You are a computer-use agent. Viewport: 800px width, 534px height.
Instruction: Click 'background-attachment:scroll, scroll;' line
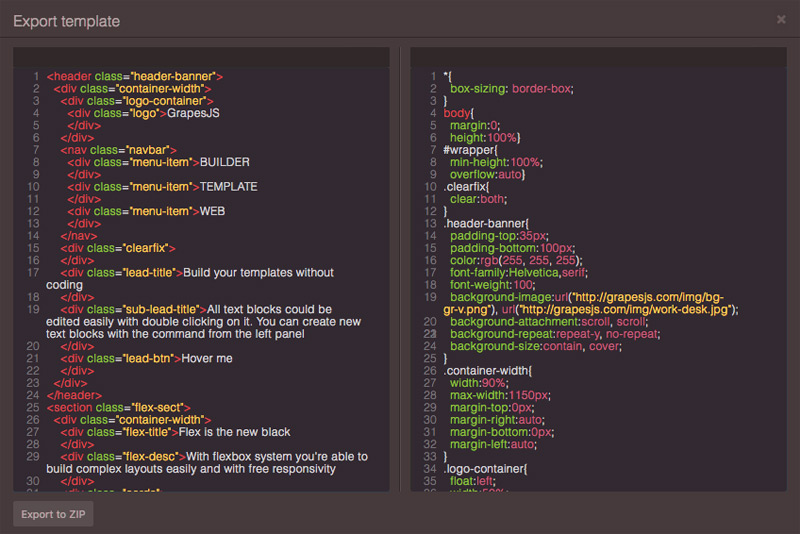549,322
